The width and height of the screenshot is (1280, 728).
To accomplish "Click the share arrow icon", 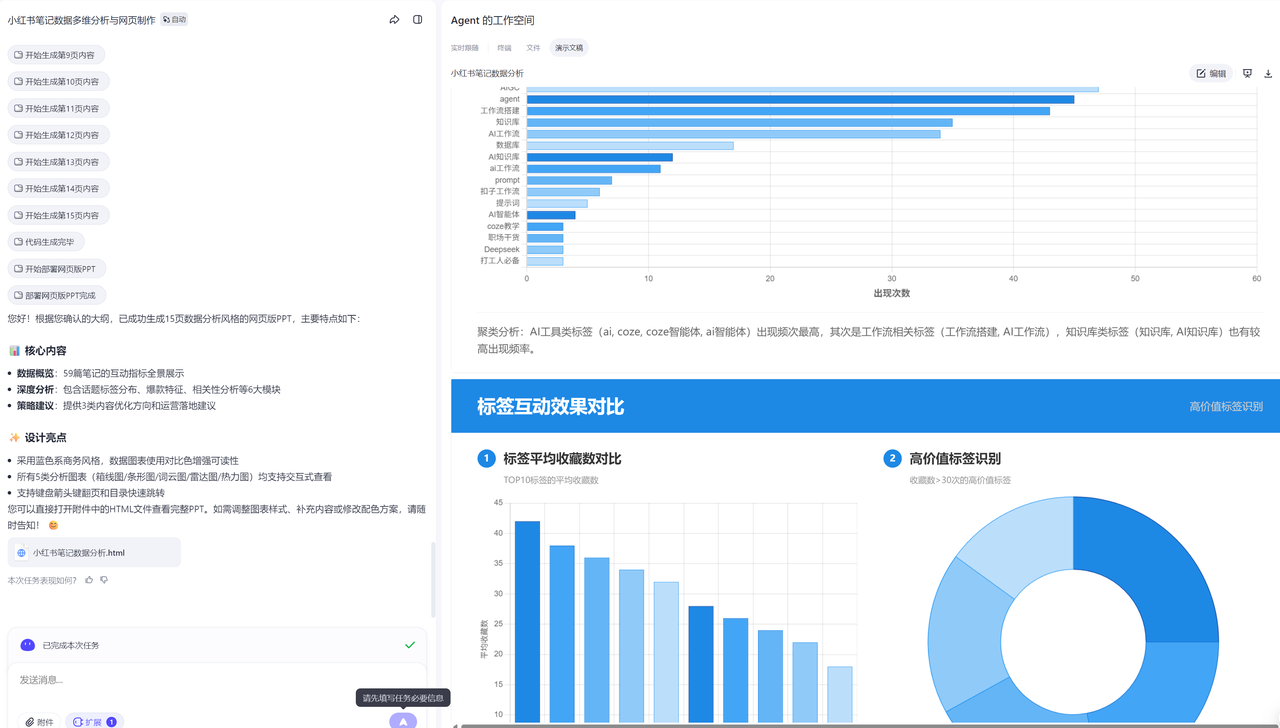I will [x=394, y=20].
